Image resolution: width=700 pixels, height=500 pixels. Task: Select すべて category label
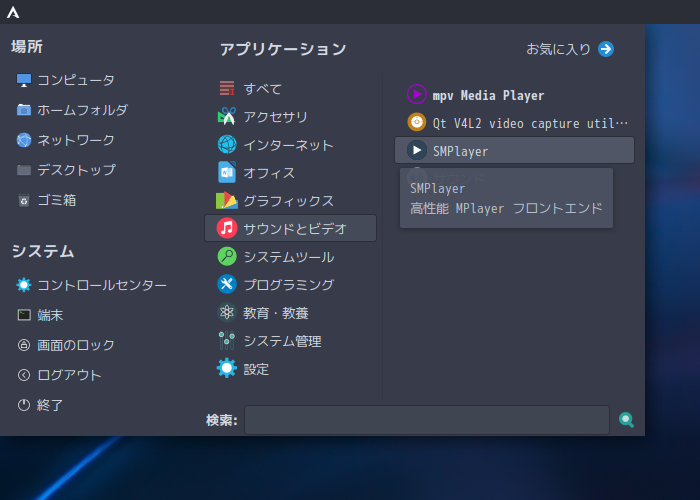tap(262, 89)
